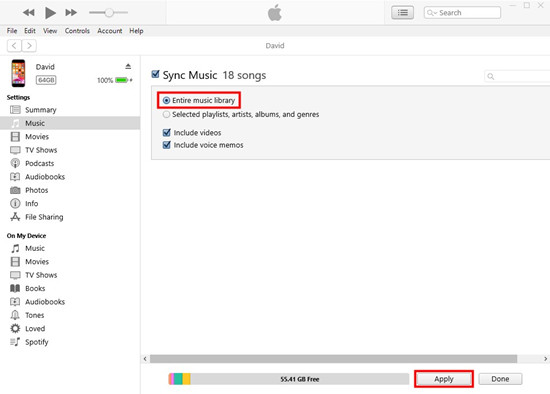Eject the David device
The height and width of the screenshot is (394, 550).
pos(128,66)
